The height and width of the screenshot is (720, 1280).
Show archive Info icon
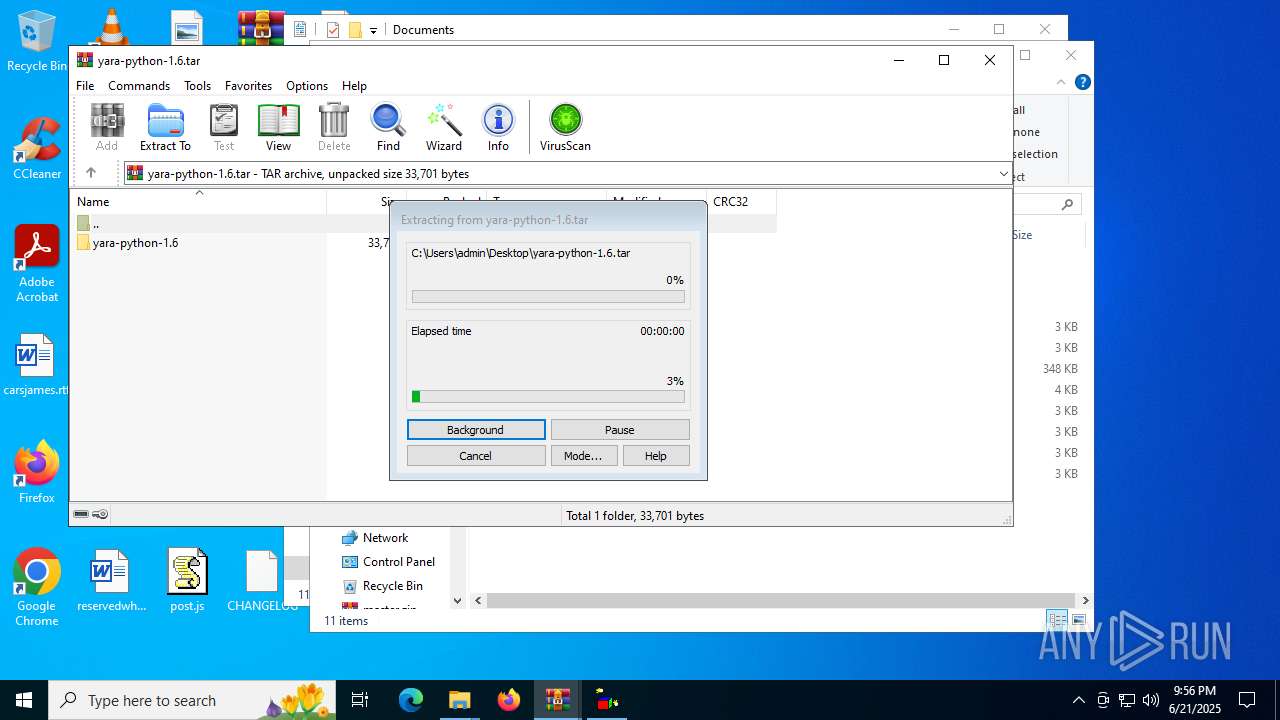click(x=498, y=127)
